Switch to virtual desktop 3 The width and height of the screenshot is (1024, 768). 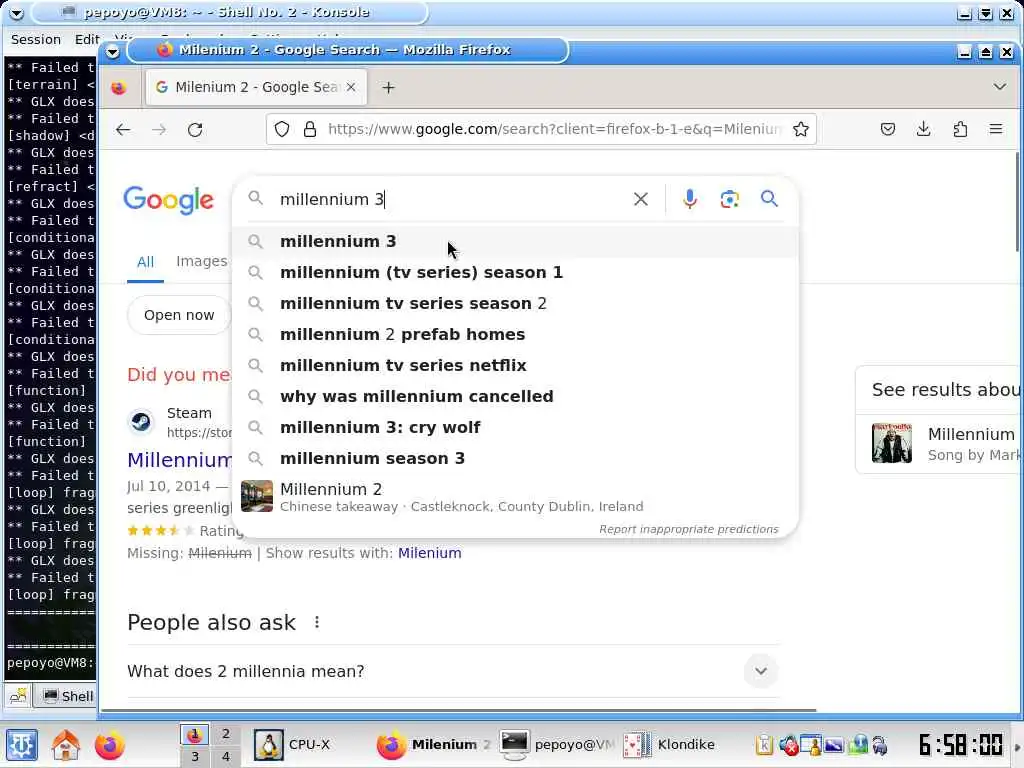click(195, 757)
